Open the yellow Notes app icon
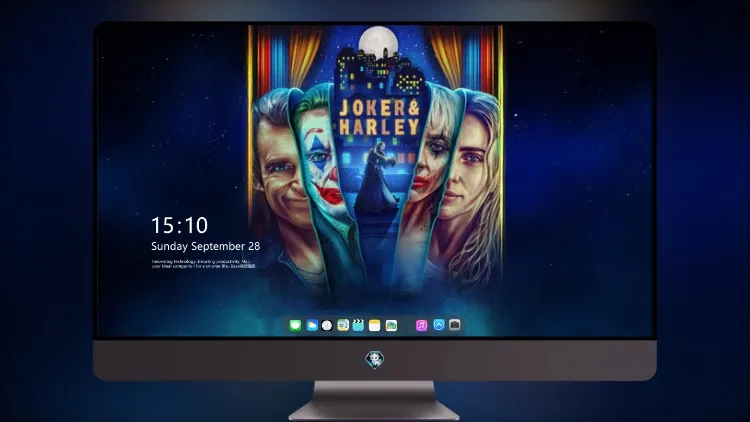Image resolution: width=750 pixels, height=422 pixels. pyautogui.click(x=375, y=326)
